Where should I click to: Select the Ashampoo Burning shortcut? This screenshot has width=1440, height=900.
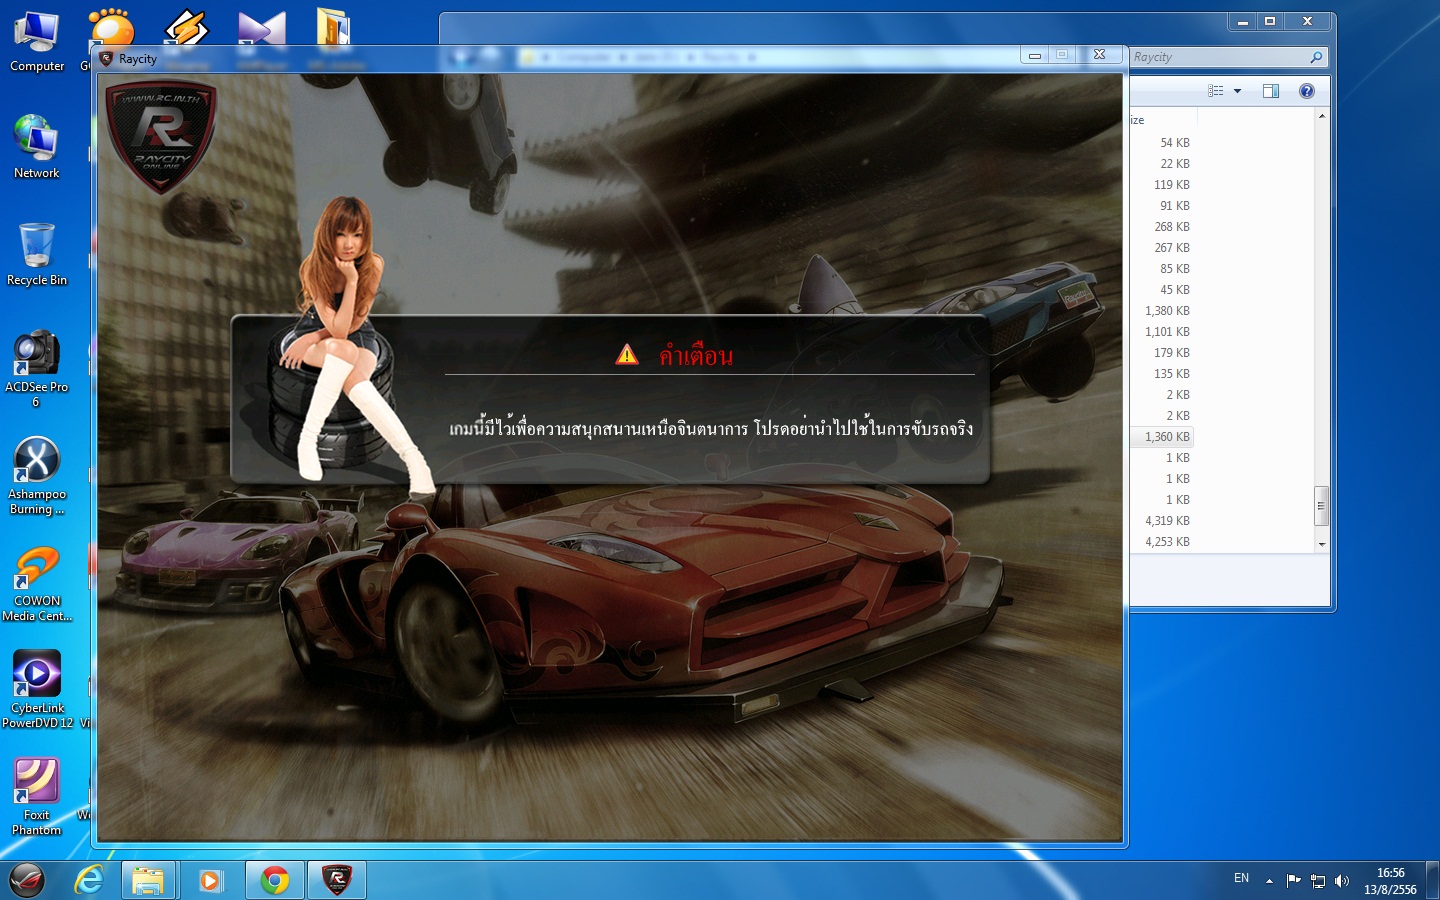click(37, 476)
